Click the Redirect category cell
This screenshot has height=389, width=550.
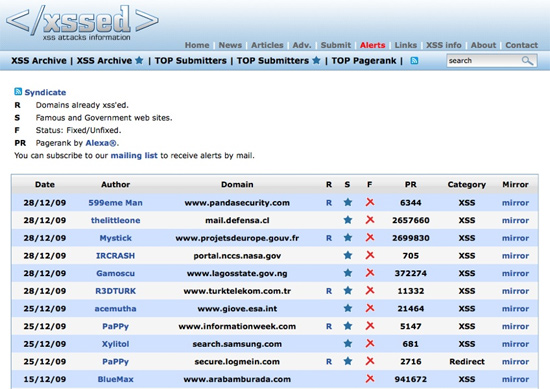467,362
